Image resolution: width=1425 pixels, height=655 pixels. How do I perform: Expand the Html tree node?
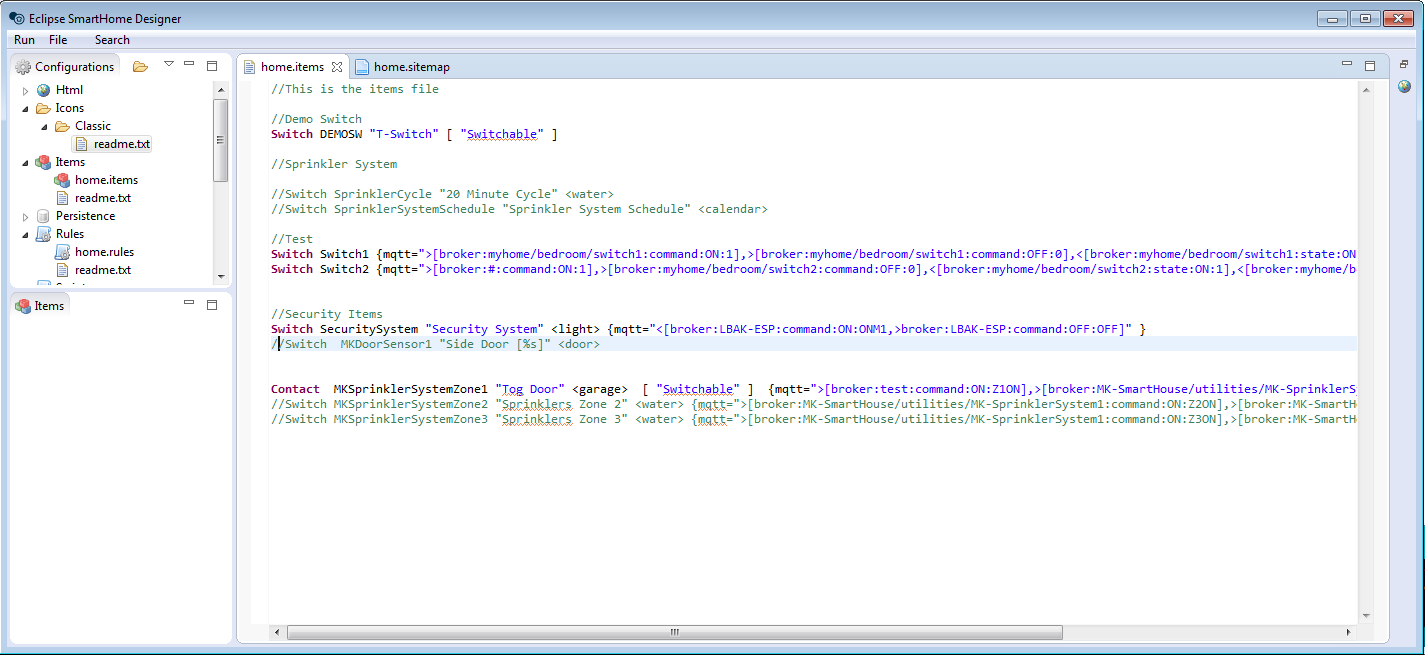pyautogui.click(x=26, y=90)
